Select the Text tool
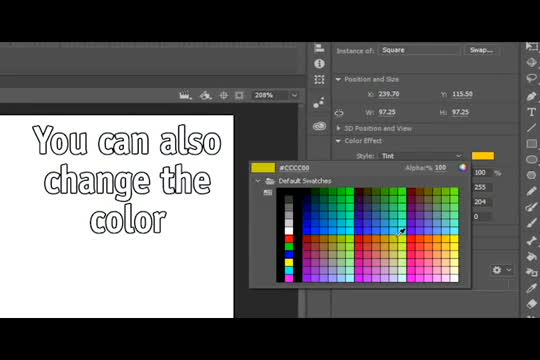The image size is (540, 360). click(x=531, y=112)
